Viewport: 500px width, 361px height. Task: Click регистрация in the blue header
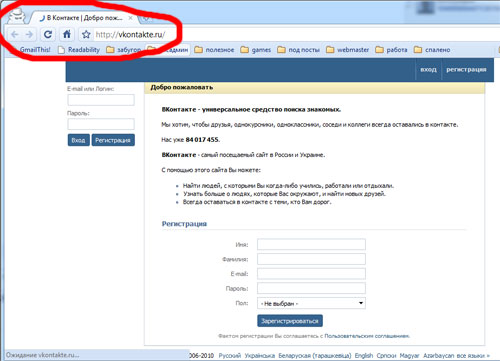pos(466,70)
